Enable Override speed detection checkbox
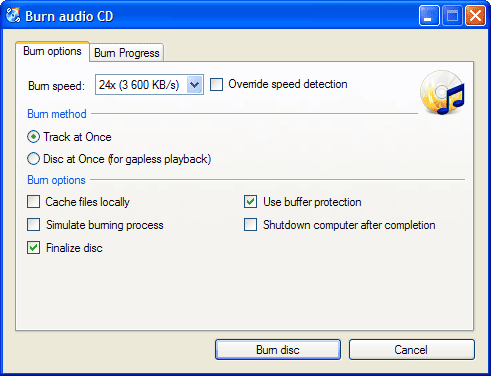The image size is (491, 376). [216, 84]
